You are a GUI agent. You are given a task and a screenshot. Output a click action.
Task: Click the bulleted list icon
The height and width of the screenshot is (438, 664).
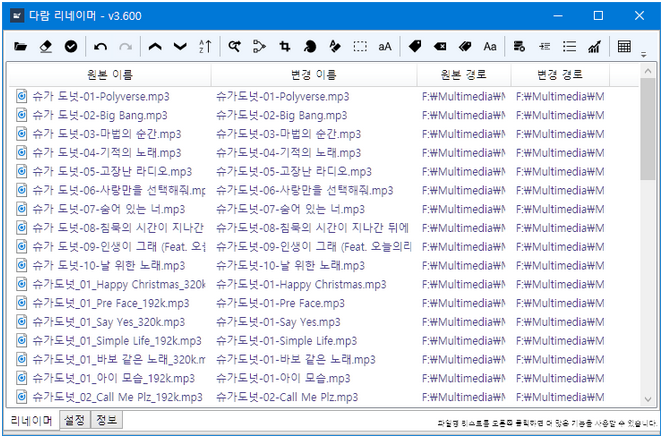click(570, 47)
